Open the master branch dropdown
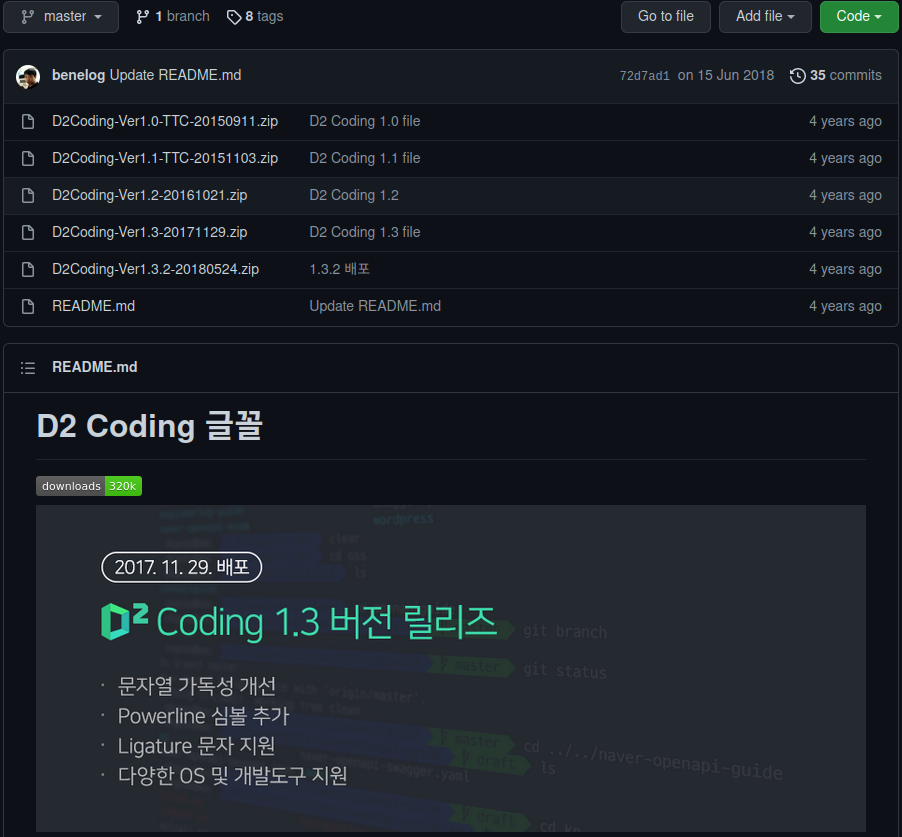 pyautogui.click(x=61, y=17)
